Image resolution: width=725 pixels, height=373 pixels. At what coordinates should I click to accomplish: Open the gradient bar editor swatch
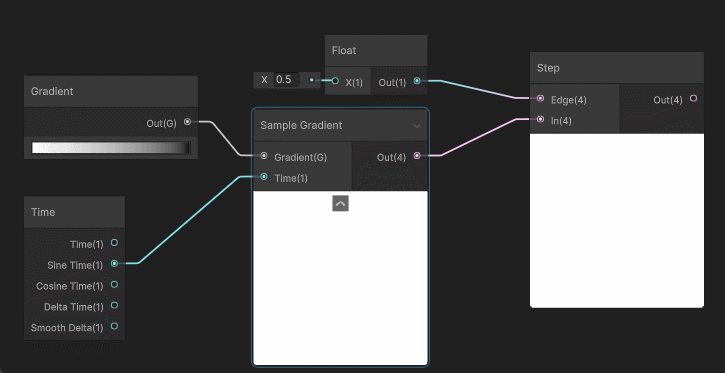111,148
